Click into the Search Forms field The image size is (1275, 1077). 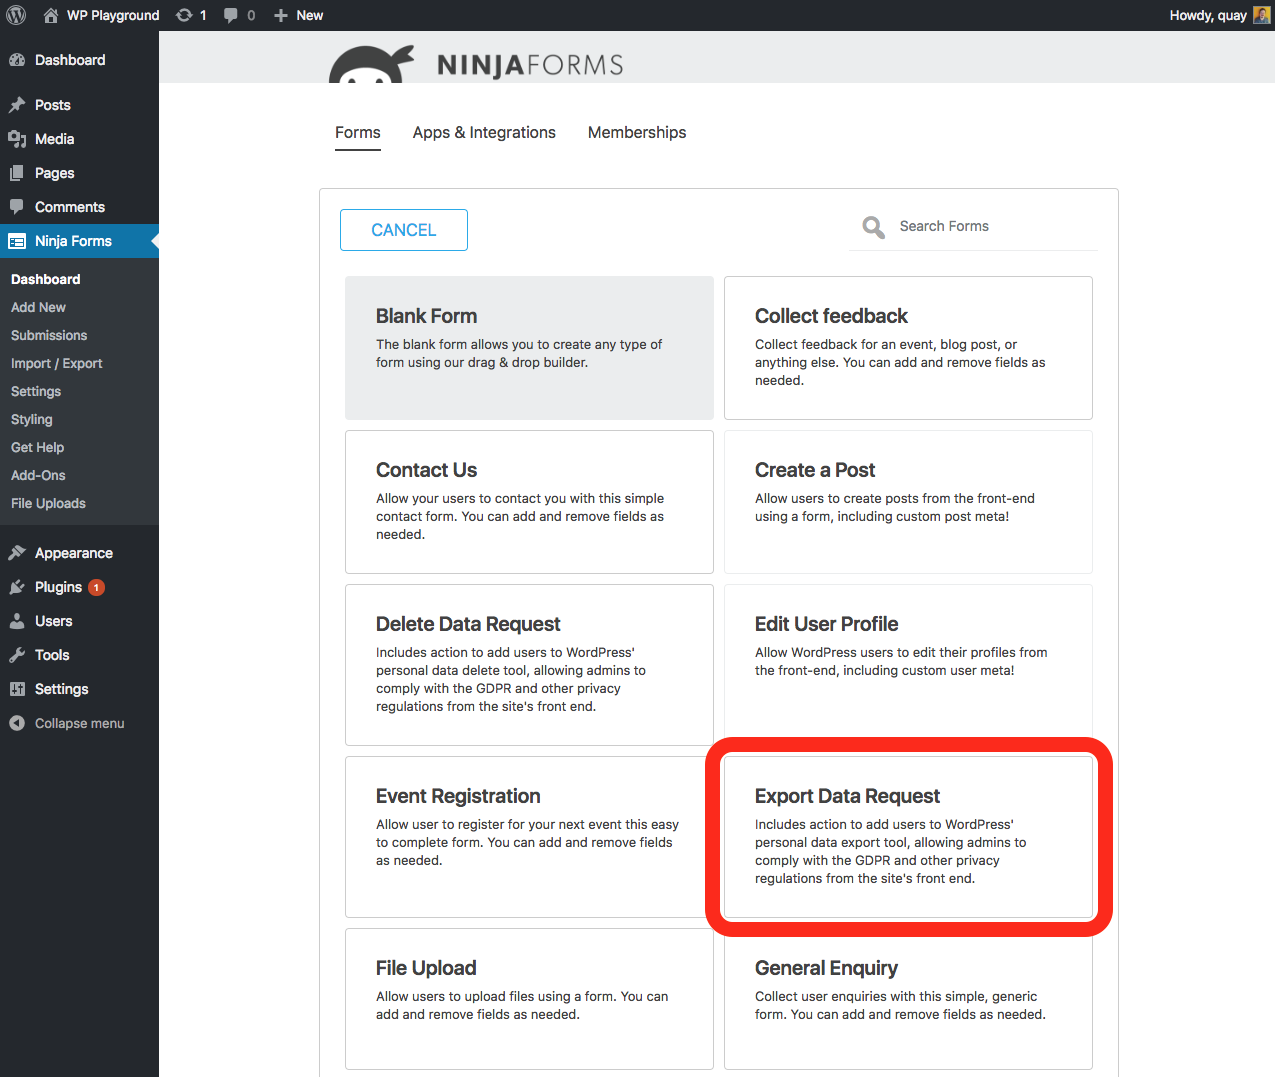tap(990, 226)
